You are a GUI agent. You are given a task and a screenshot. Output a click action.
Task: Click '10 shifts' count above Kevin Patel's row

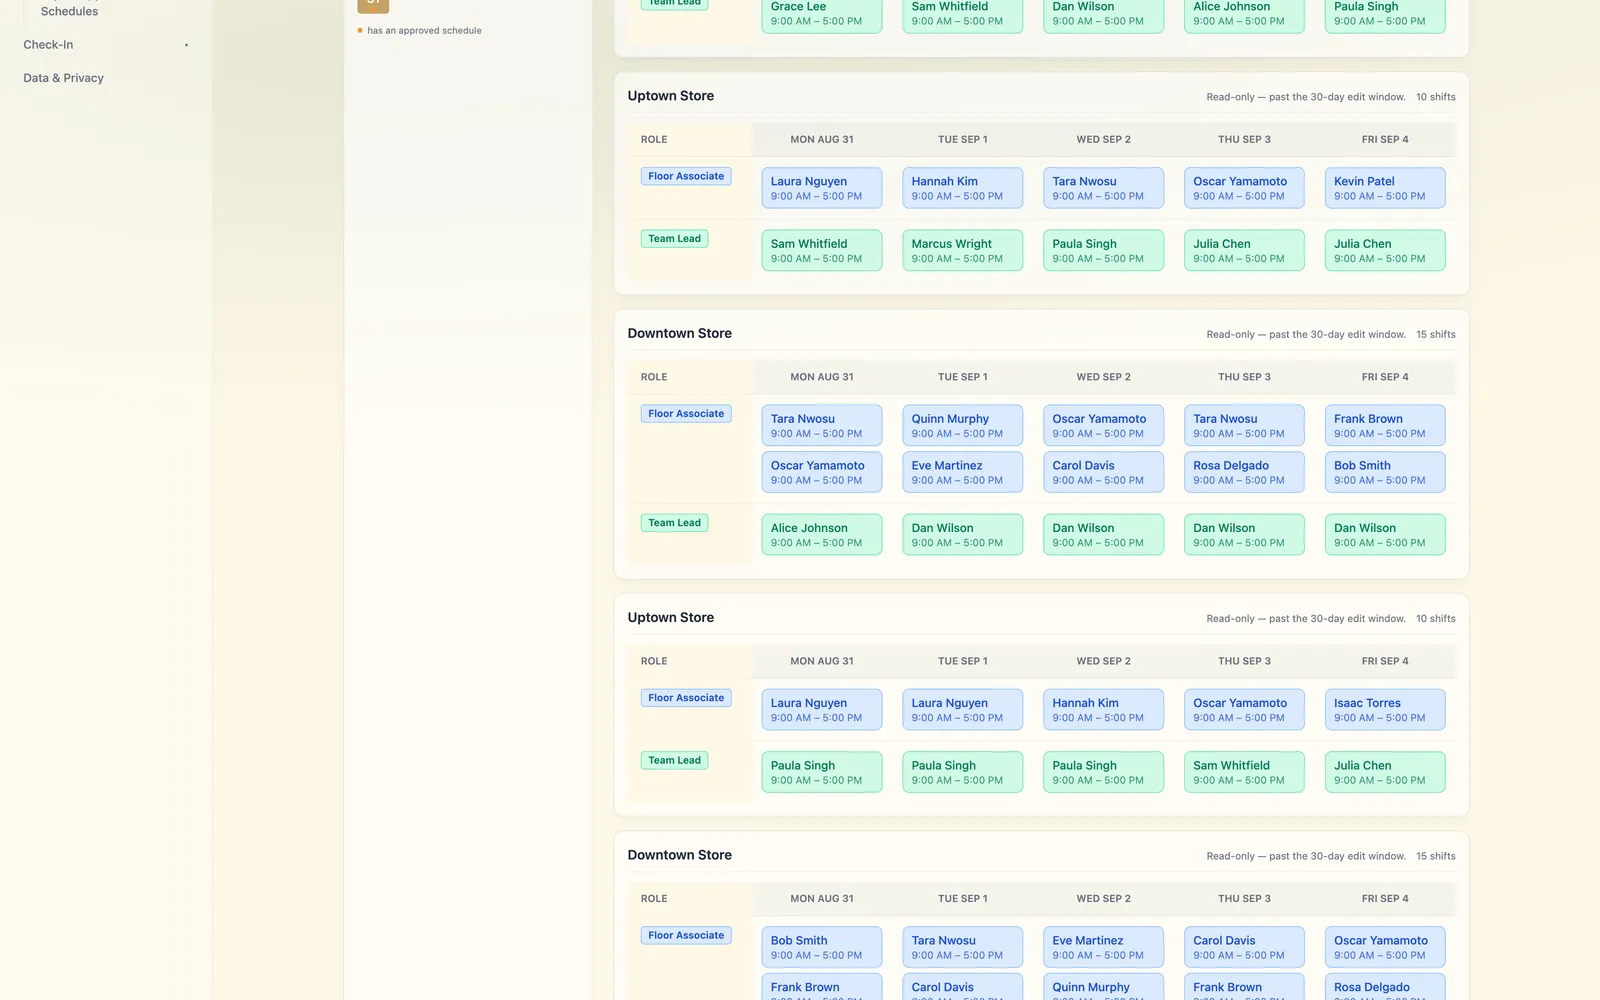pos(1436,97)
